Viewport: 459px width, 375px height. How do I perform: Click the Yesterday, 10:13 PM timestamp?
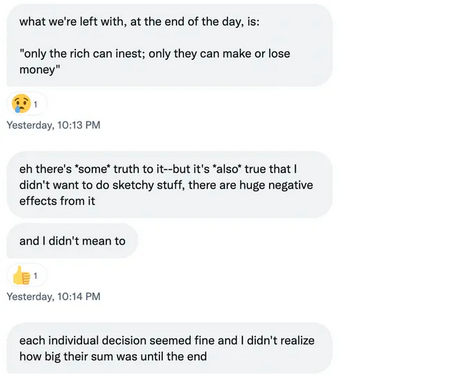pos(53,125)
